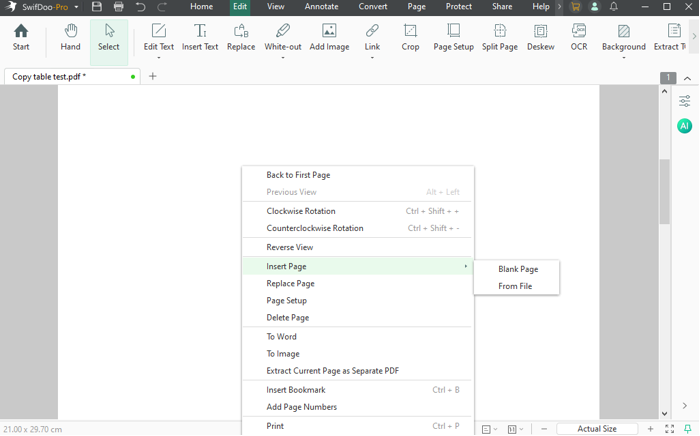
Task: Open the Protect tab
Action: tap(458, 7)
